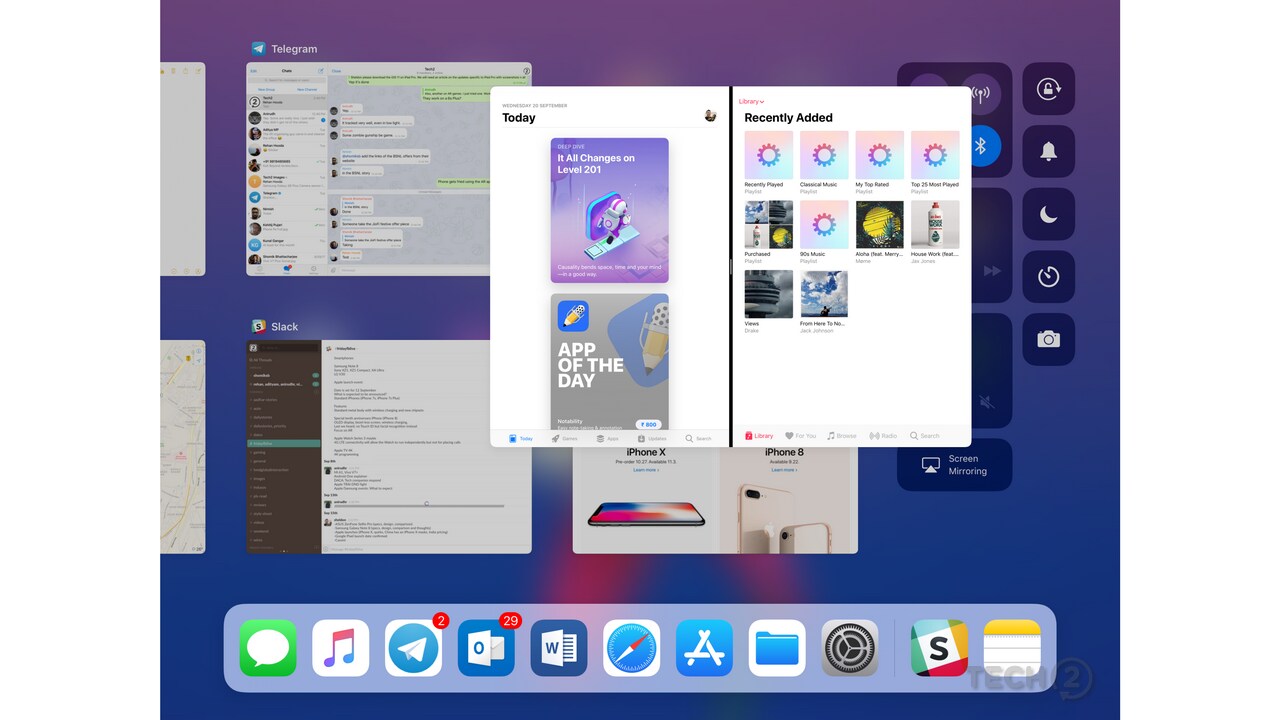Open Safari compass icon in dock
Image resolution: width=1280 pixels, height=720 pixels.
[x=632, y=648]
